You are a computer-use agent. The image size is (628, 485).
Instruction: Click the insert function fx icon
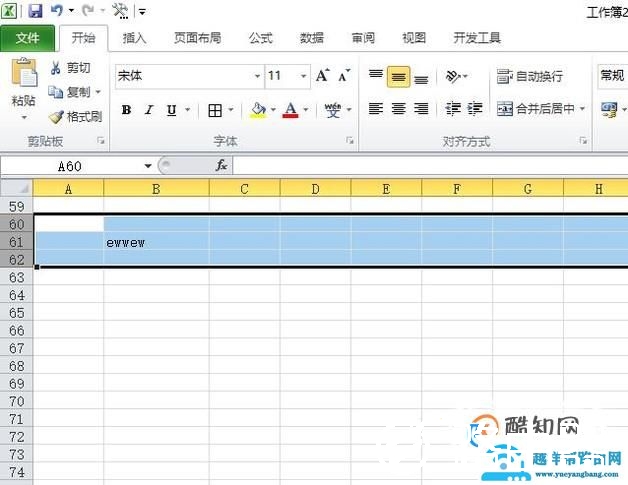coord(221,165)
